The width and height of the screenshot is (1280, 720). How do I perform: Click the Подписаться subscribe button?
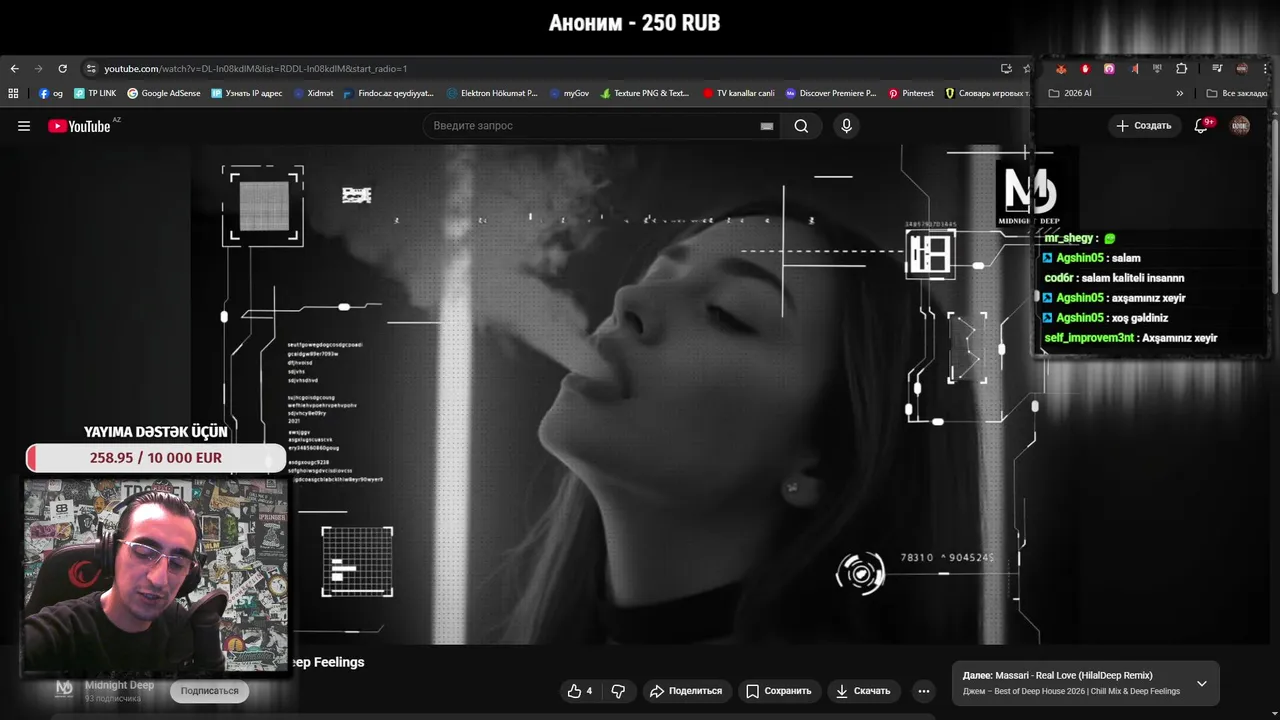click(x=210, y=691)
